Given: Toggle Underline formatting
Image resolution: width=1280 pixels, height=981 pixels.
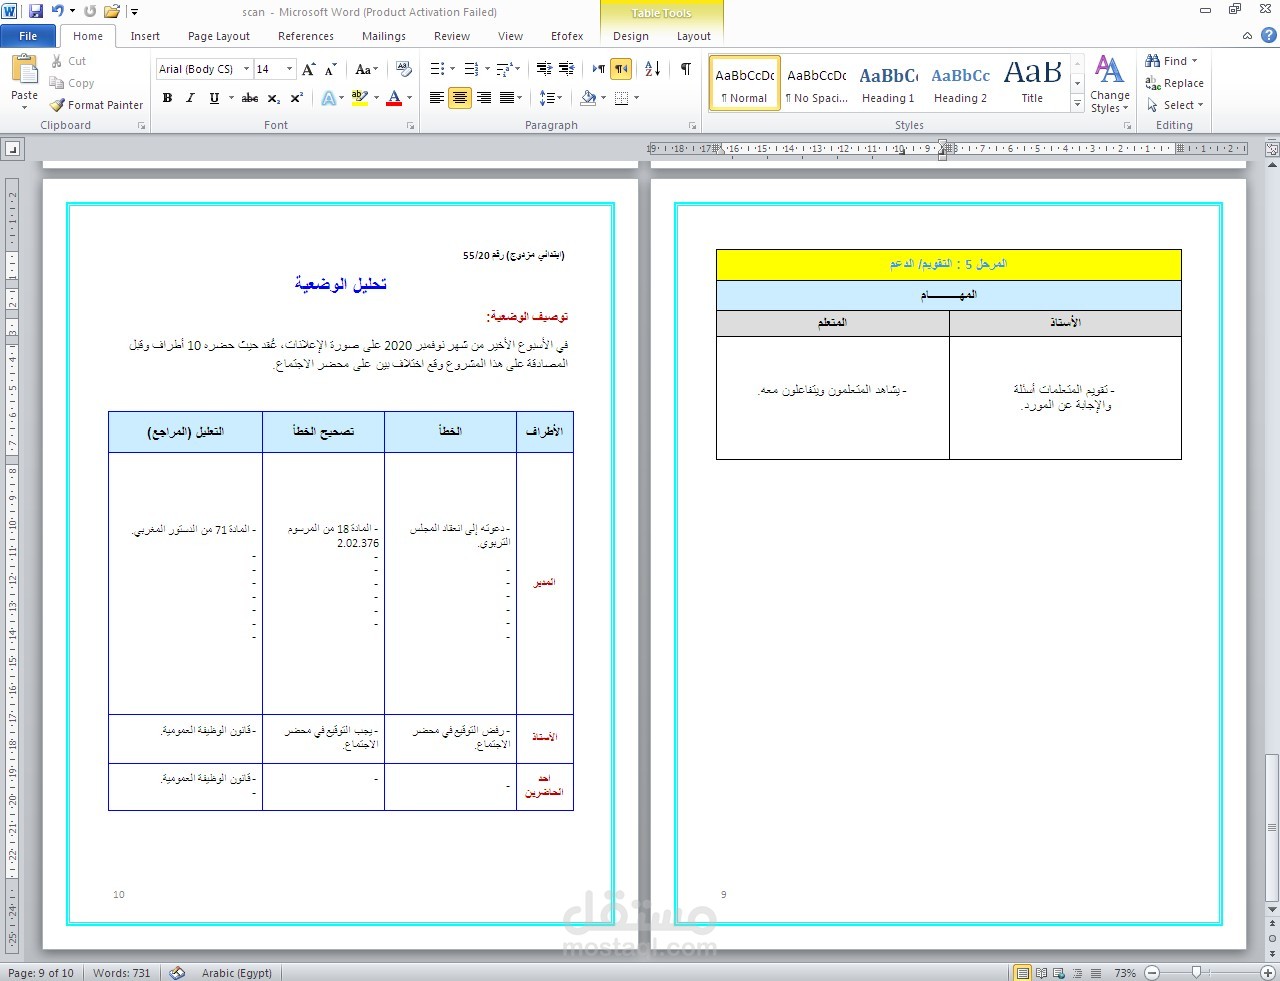Looking at the screenshot, I should tap(214, 98).
